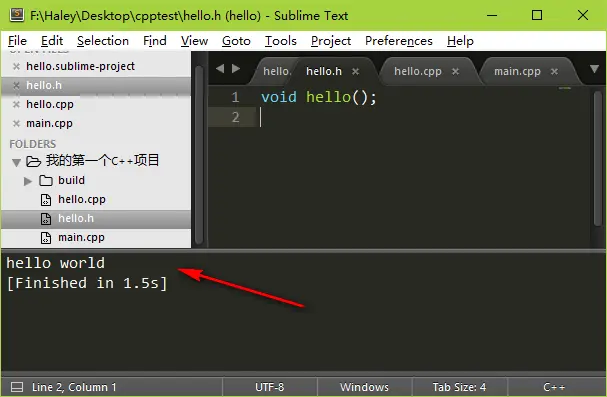Image resolution: width=607 pixels, height=397 pixels.
Task: Open the Edit menu
Action: [52, 41]
